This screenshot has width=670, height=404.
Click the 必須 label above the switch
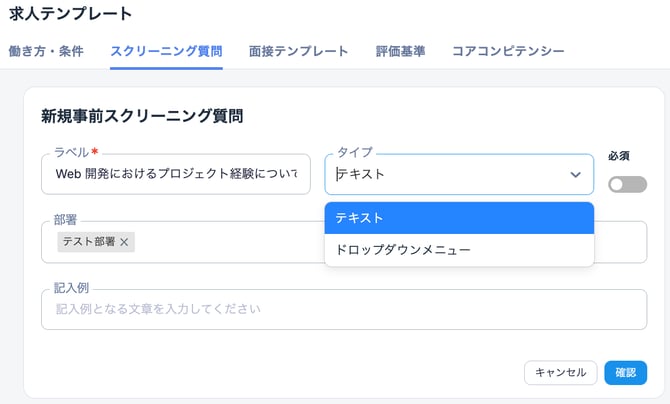(x=618, y=156)
